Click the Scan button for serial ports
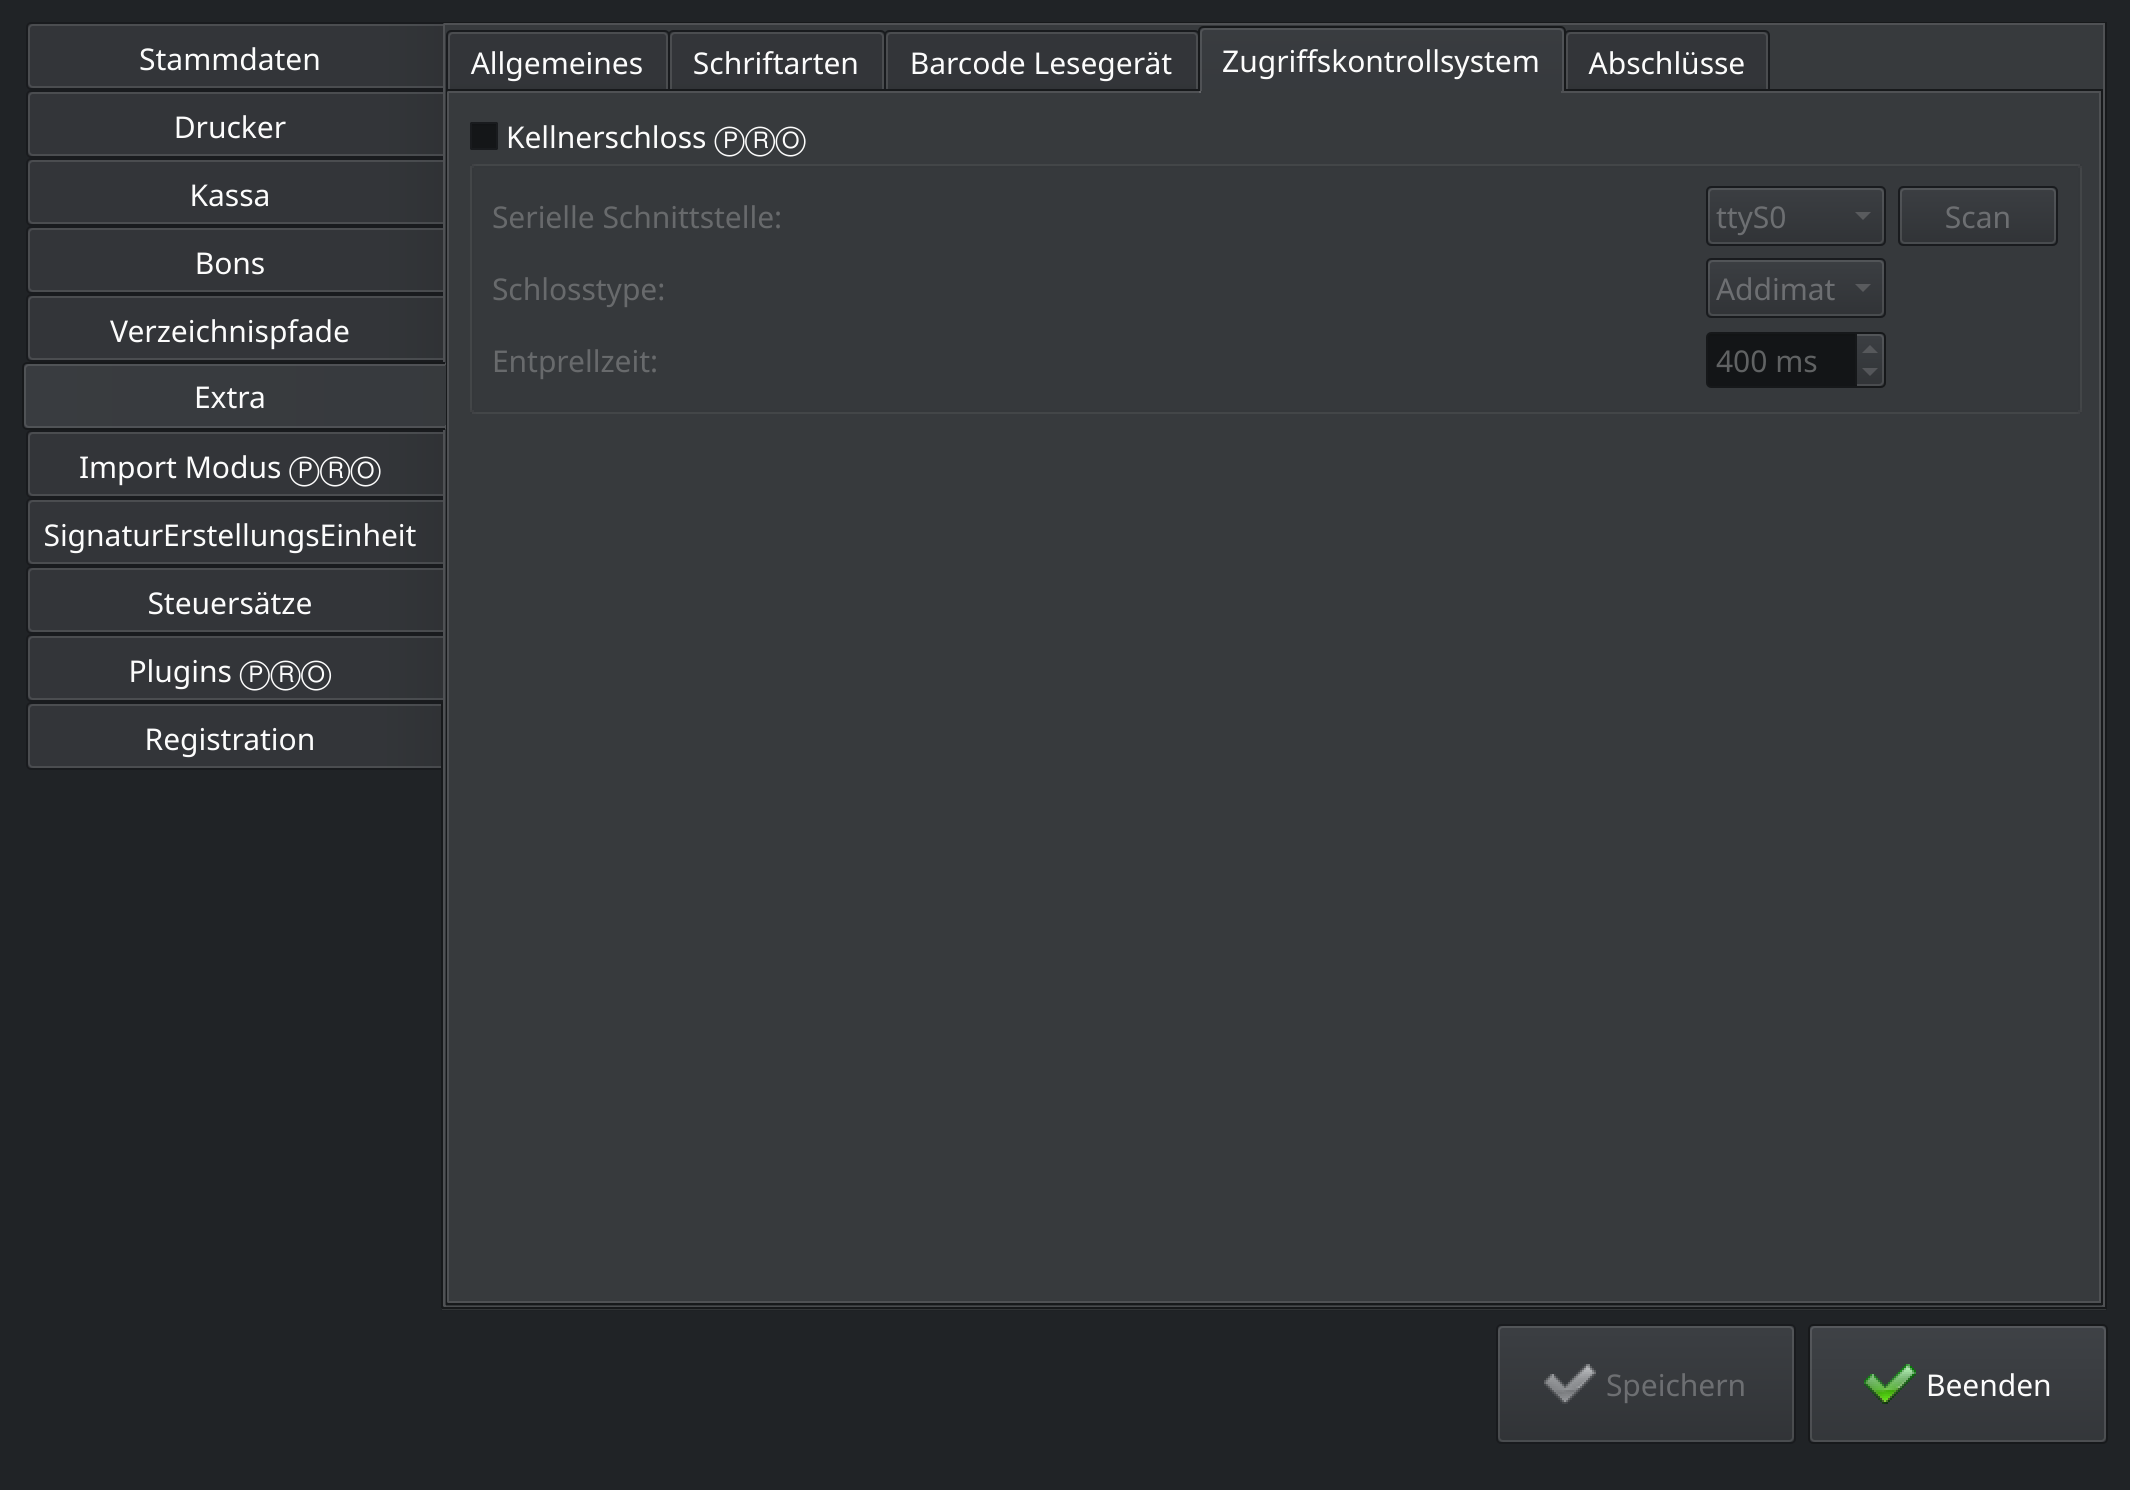 pos(1977,216)
